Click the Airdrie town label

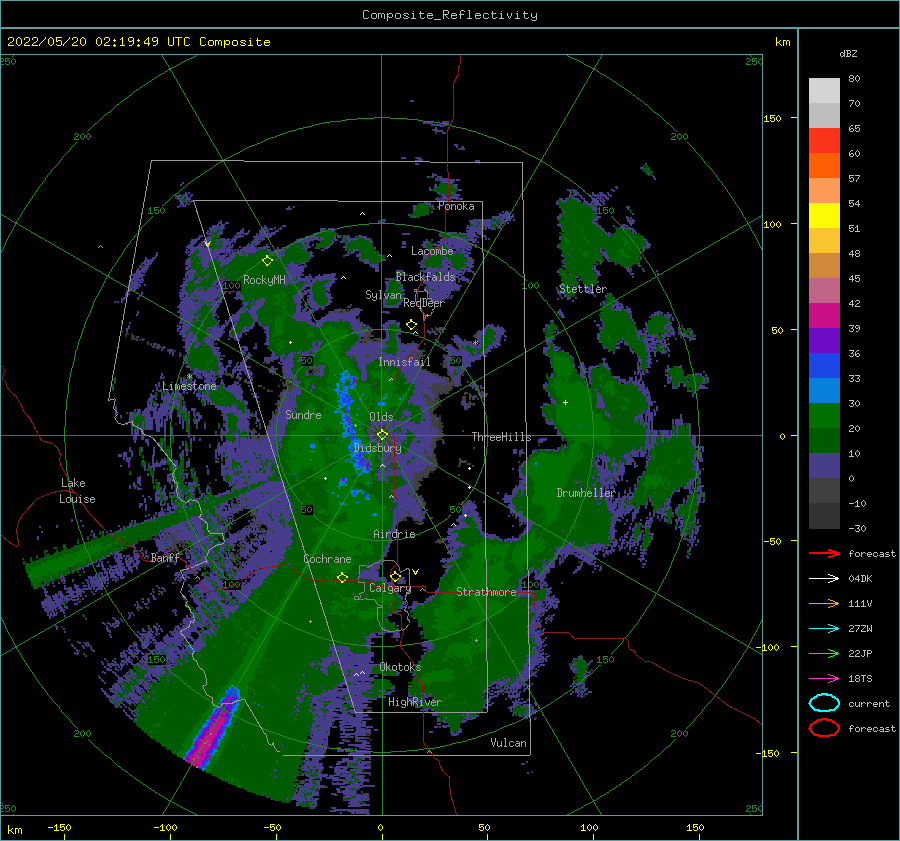click(x=394, y=534)
